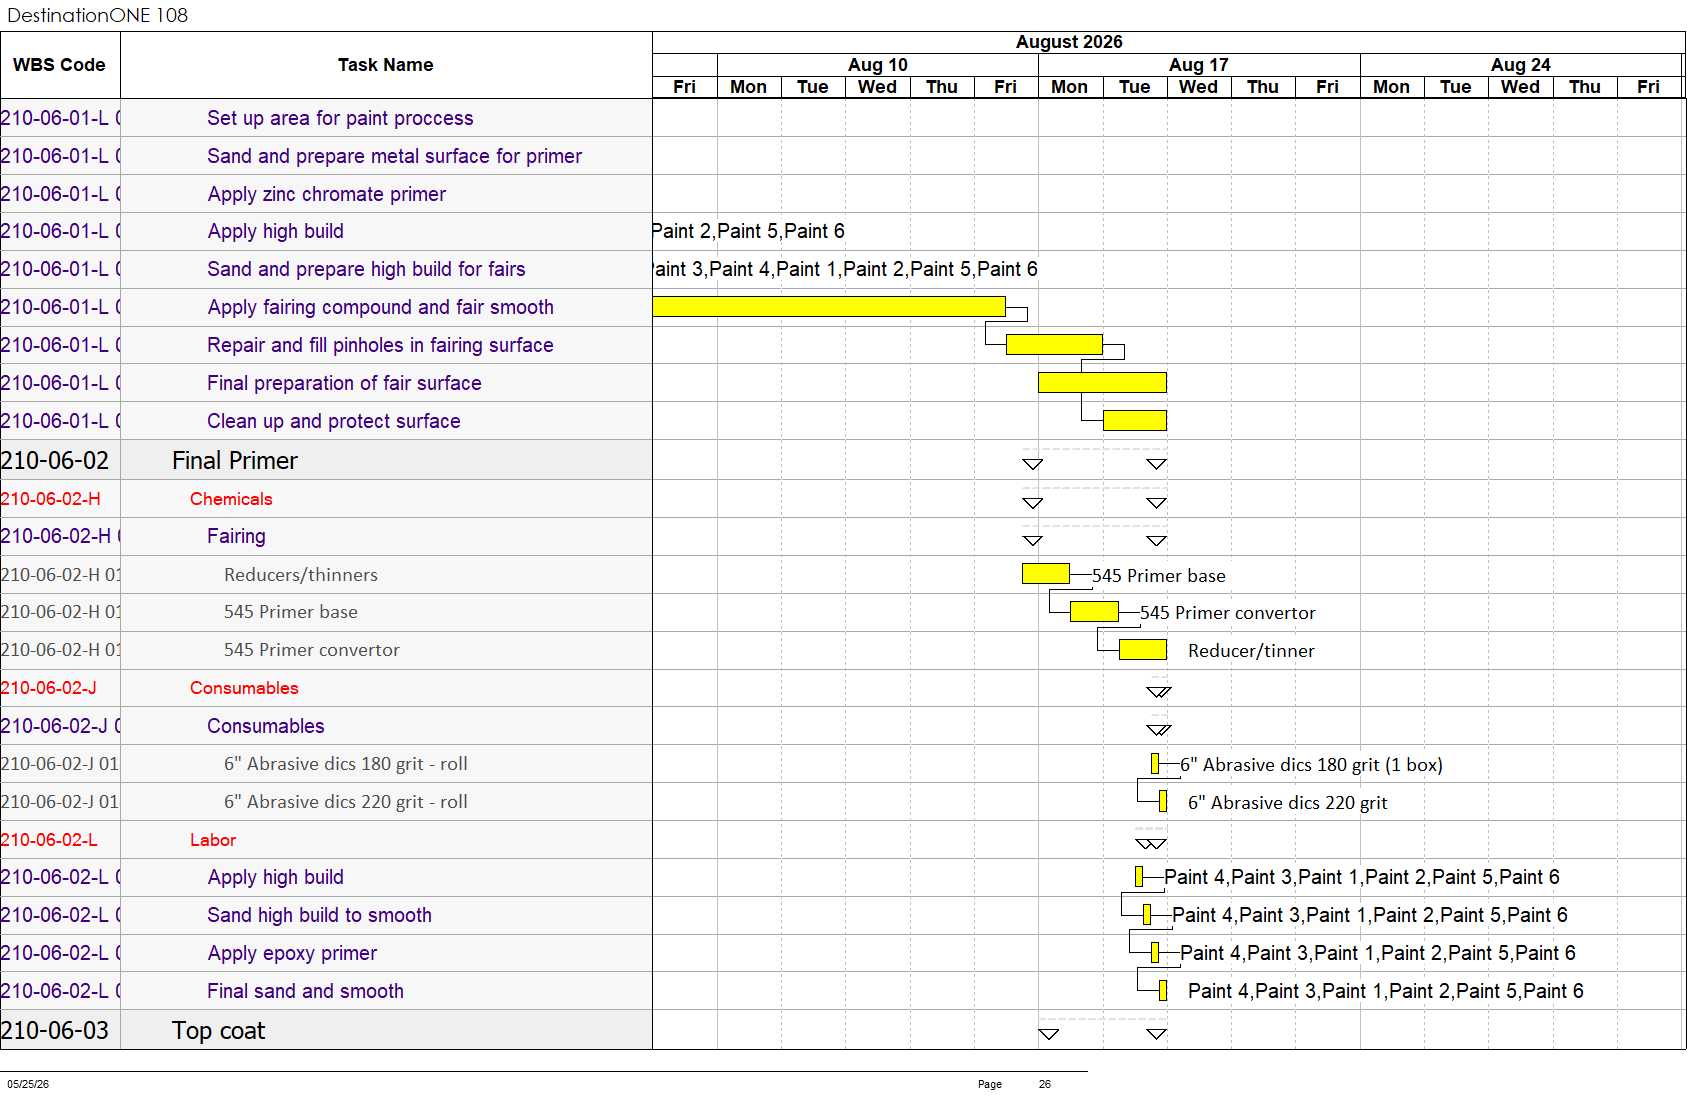
Task: Click the Paint 2,Paint 5,Paint 6 resource label
Action: [749, 231]
